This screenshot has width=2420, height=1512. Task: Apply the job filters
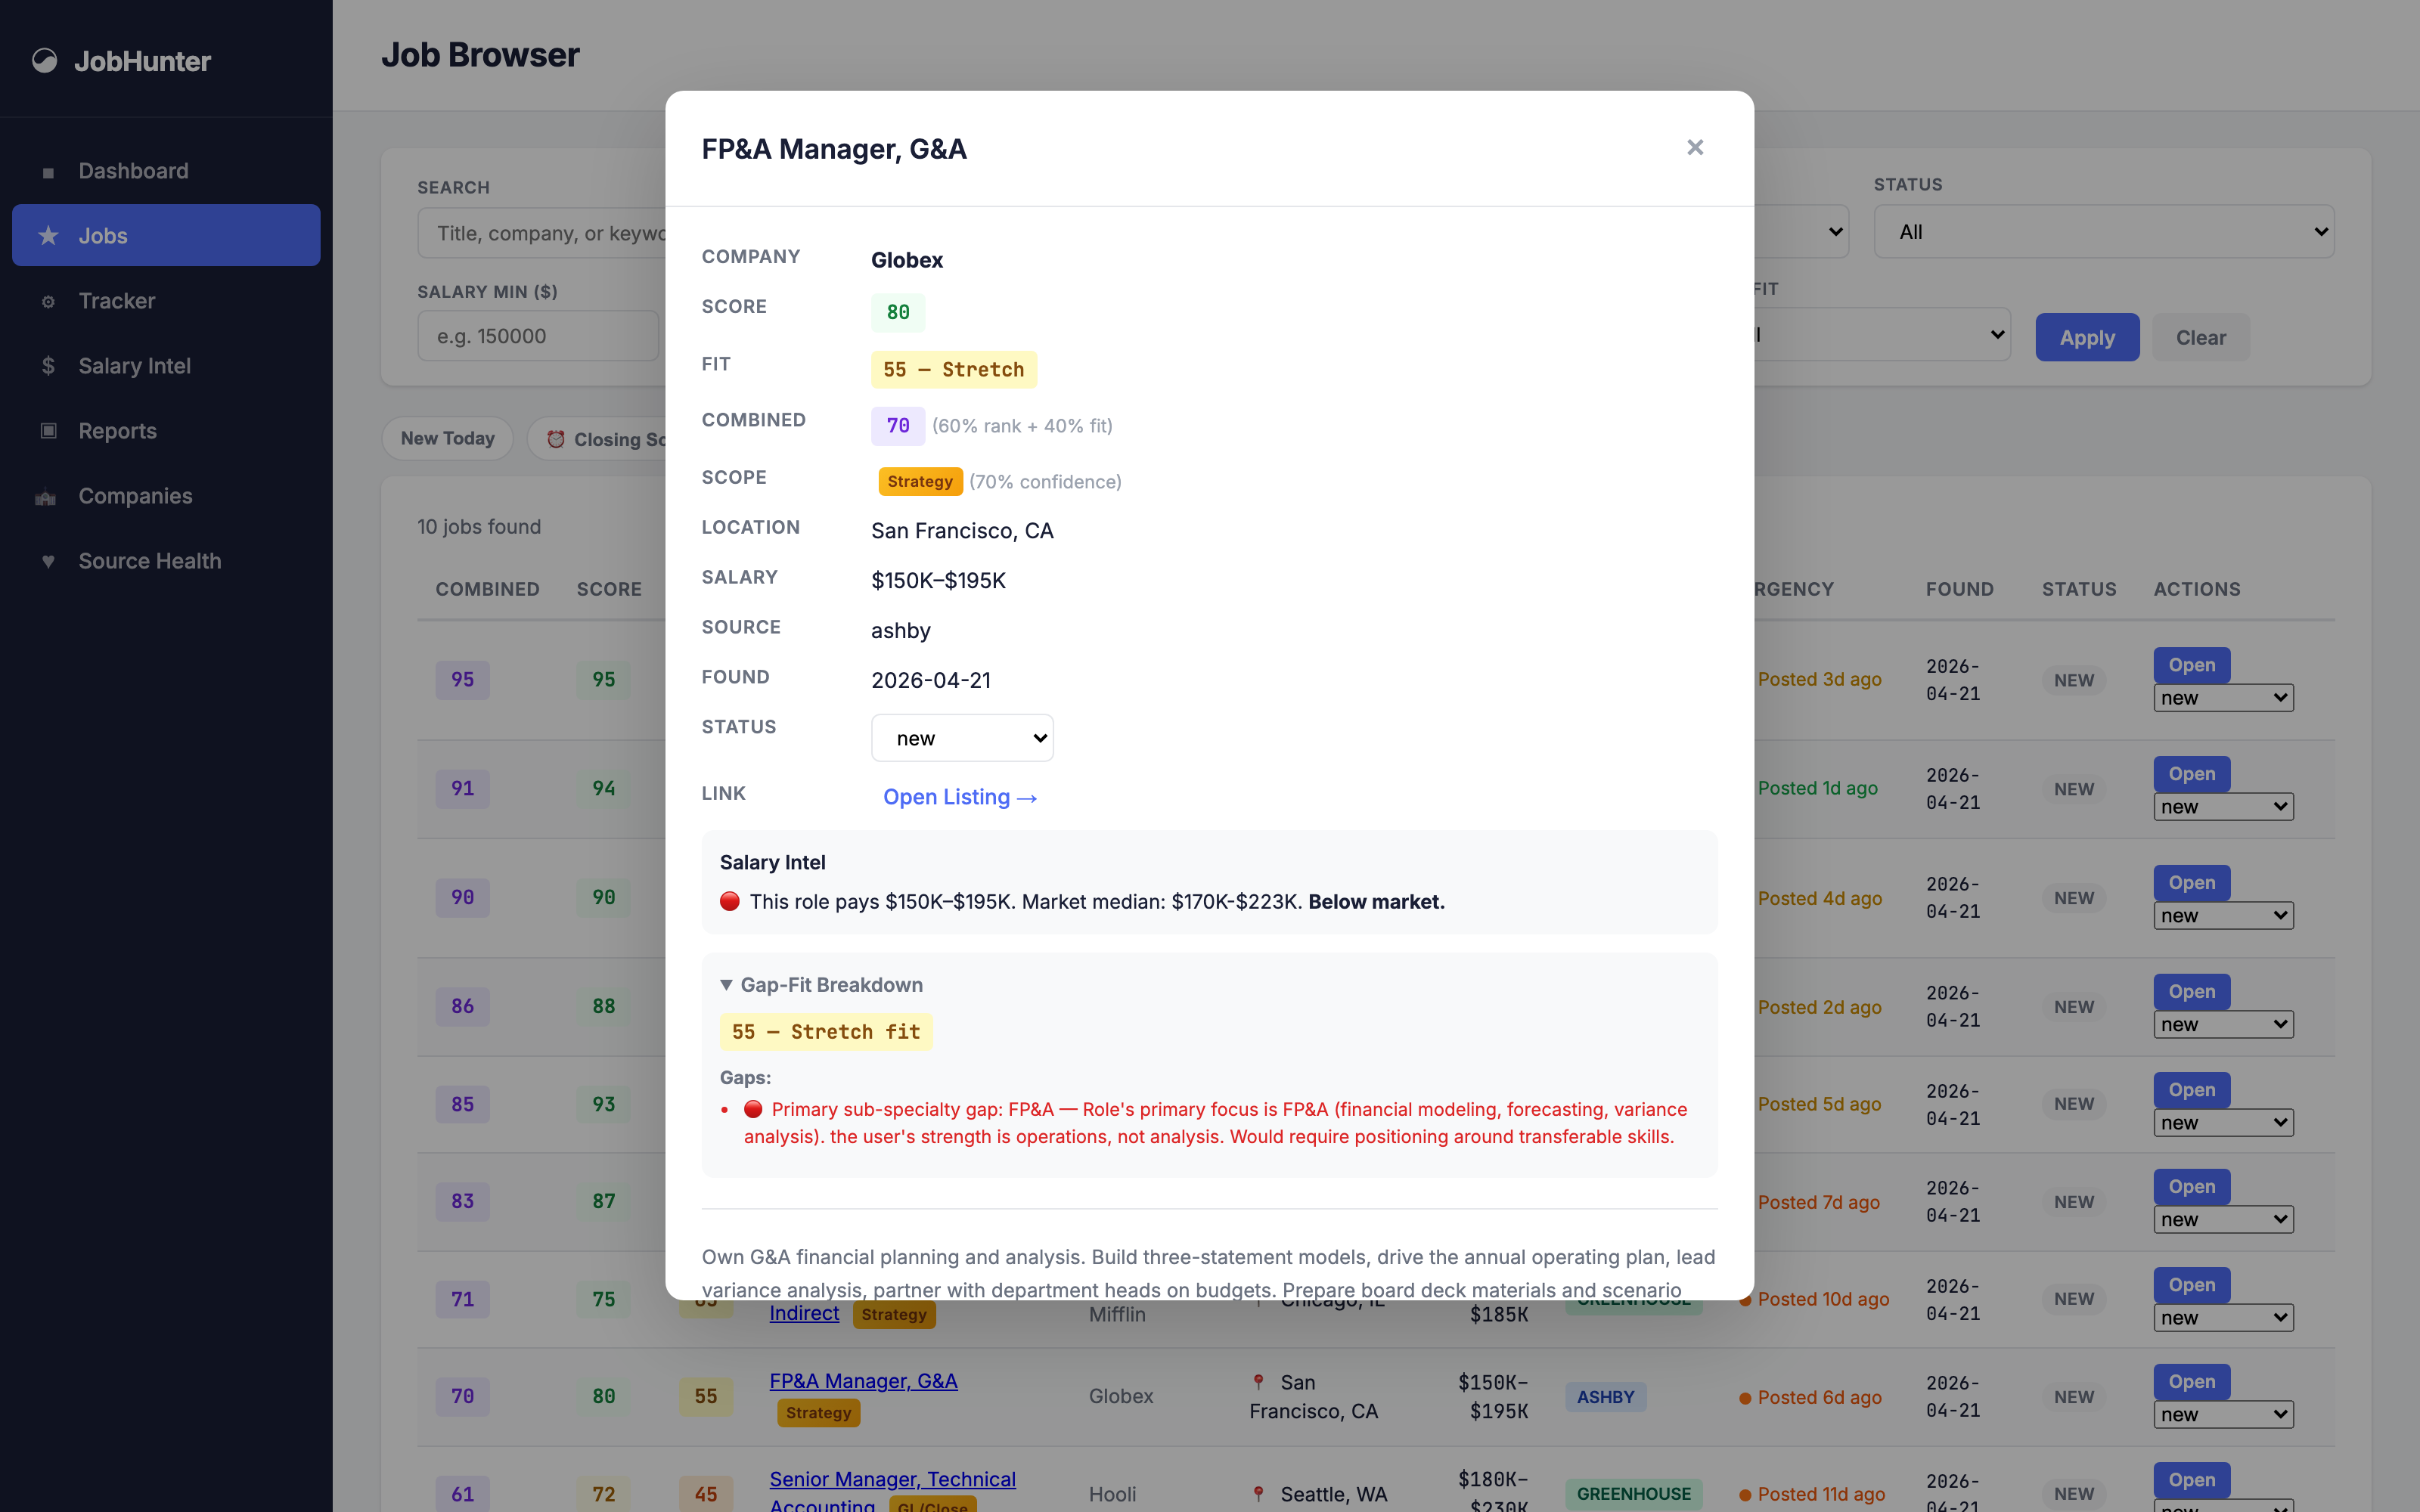[x=2087, y=337]
